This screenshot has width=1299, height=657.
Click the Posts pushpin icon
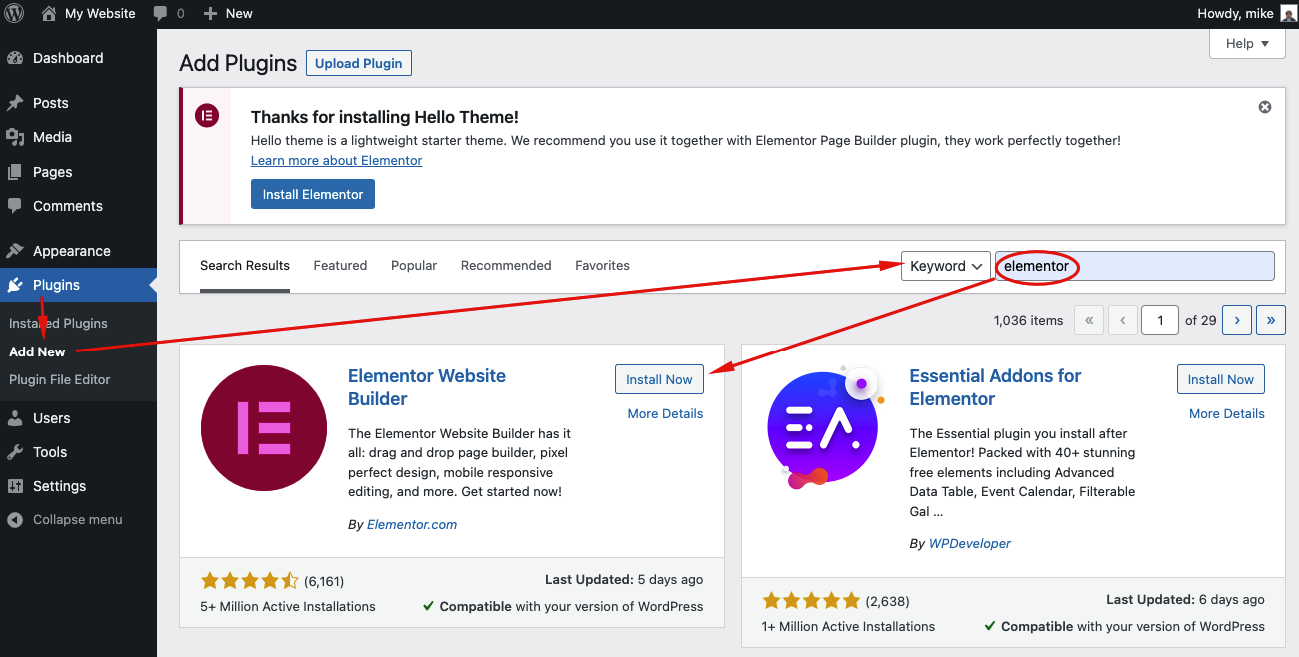tap(15, 103)
